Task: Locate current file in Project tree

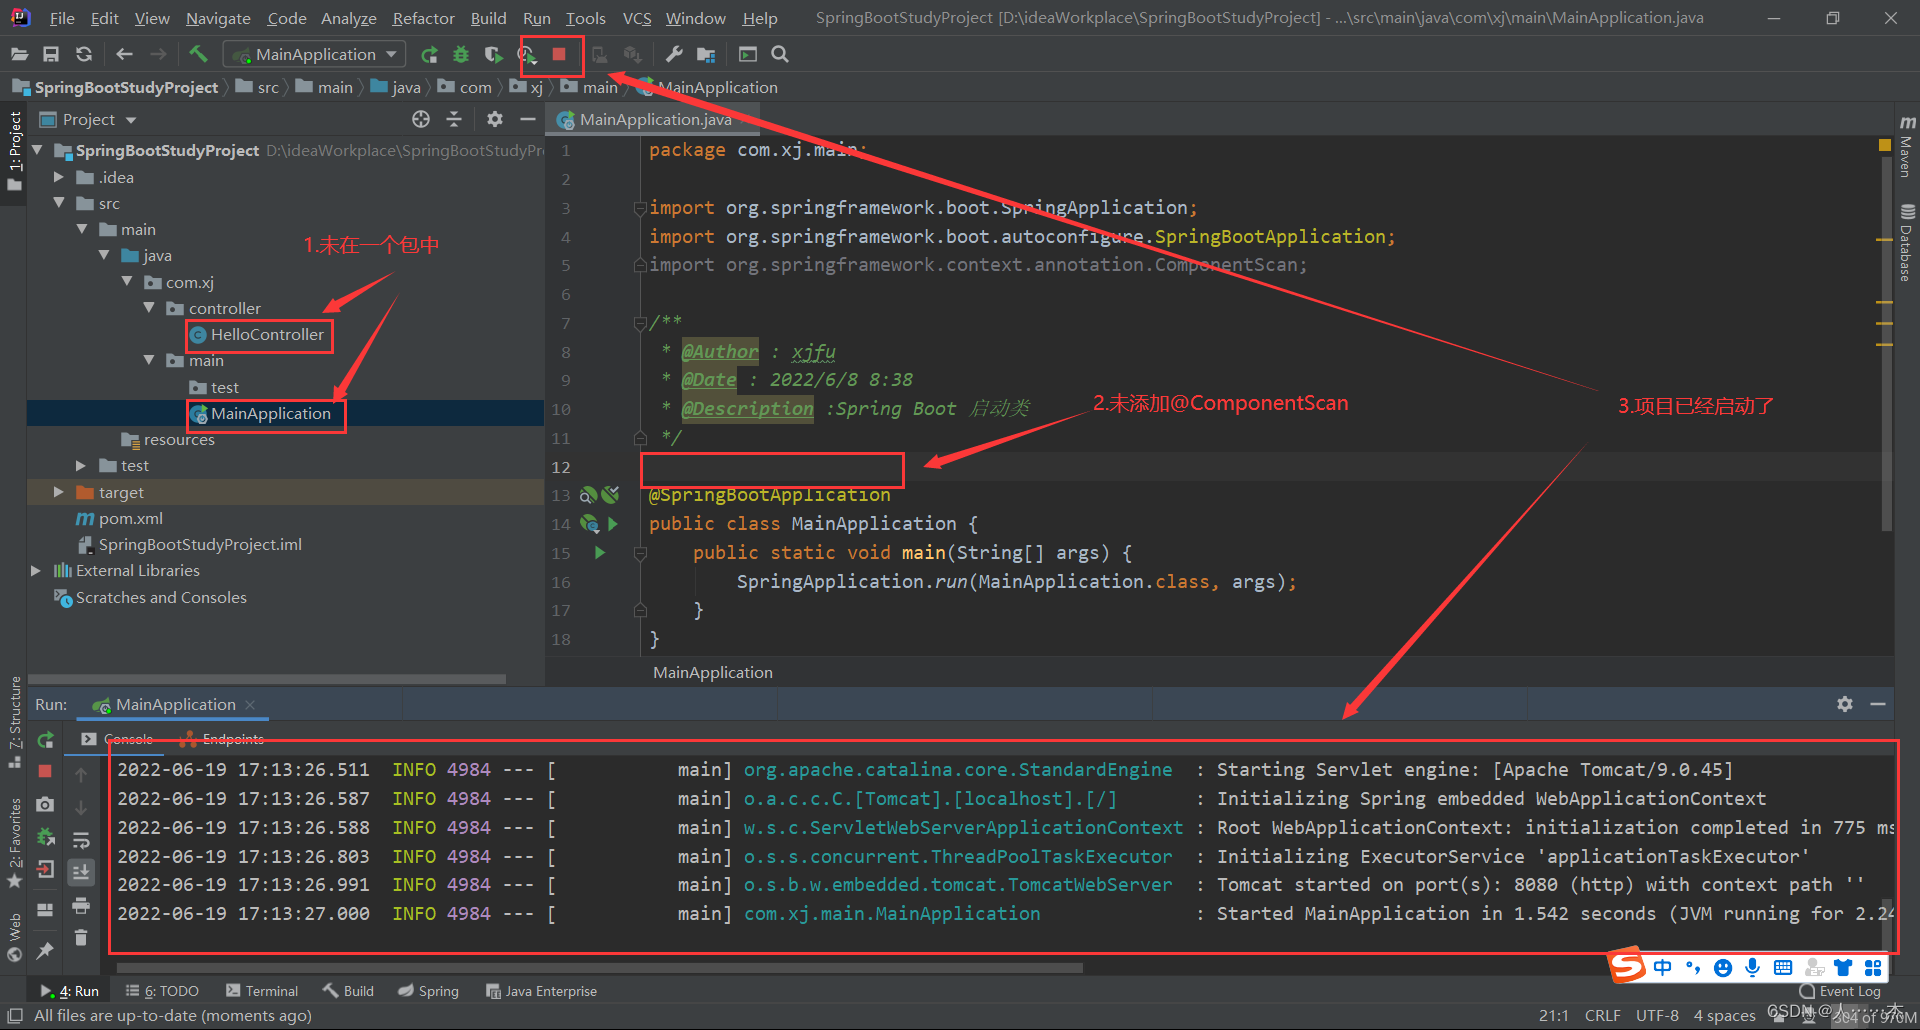Action: coord(421,119)
